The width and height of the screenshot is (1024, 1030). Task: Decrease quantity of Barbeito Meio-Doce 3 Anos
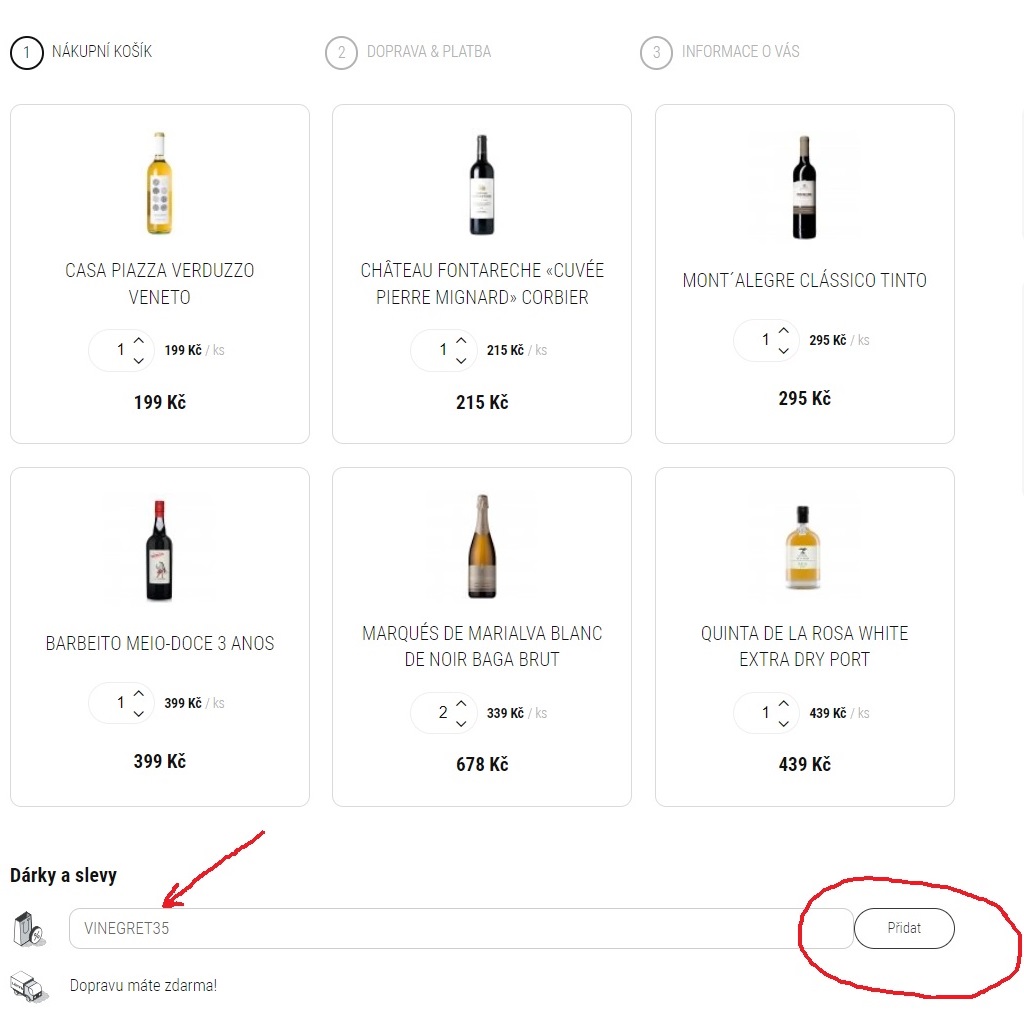139,713
